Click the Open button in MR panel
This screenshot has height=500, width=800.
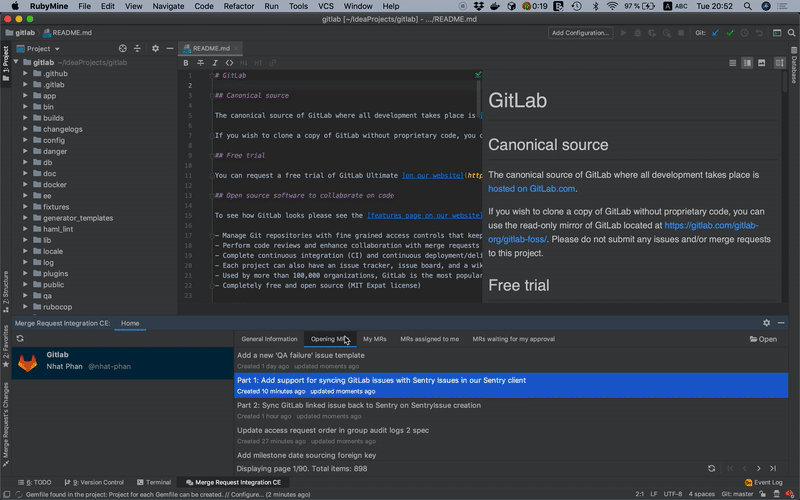pyautogui.click(x=763, y=339)
